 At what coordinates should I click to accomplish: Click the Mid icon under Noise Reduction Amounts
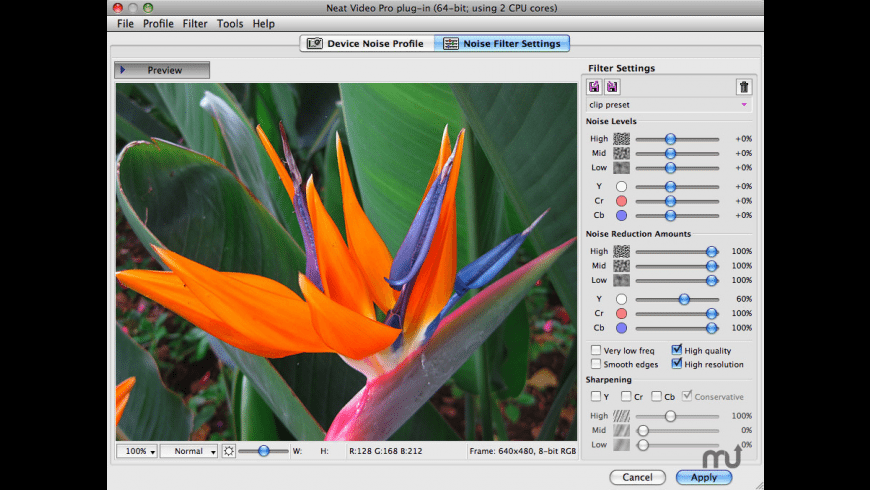[621, 266]
